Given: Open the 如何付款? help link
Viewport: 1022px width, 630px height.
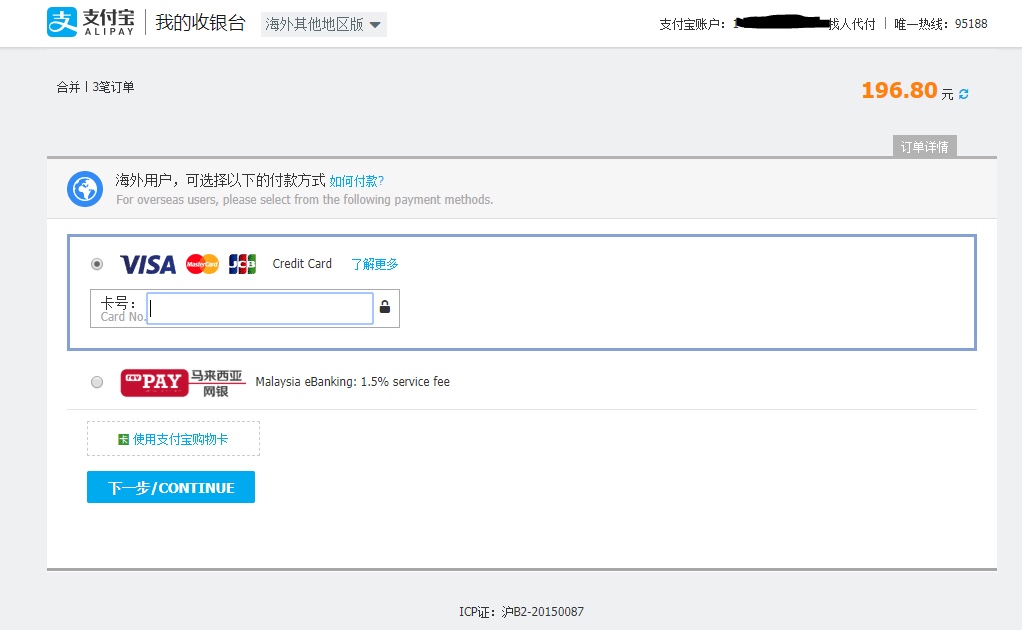Looking at the screenshot, I should 356,181.
